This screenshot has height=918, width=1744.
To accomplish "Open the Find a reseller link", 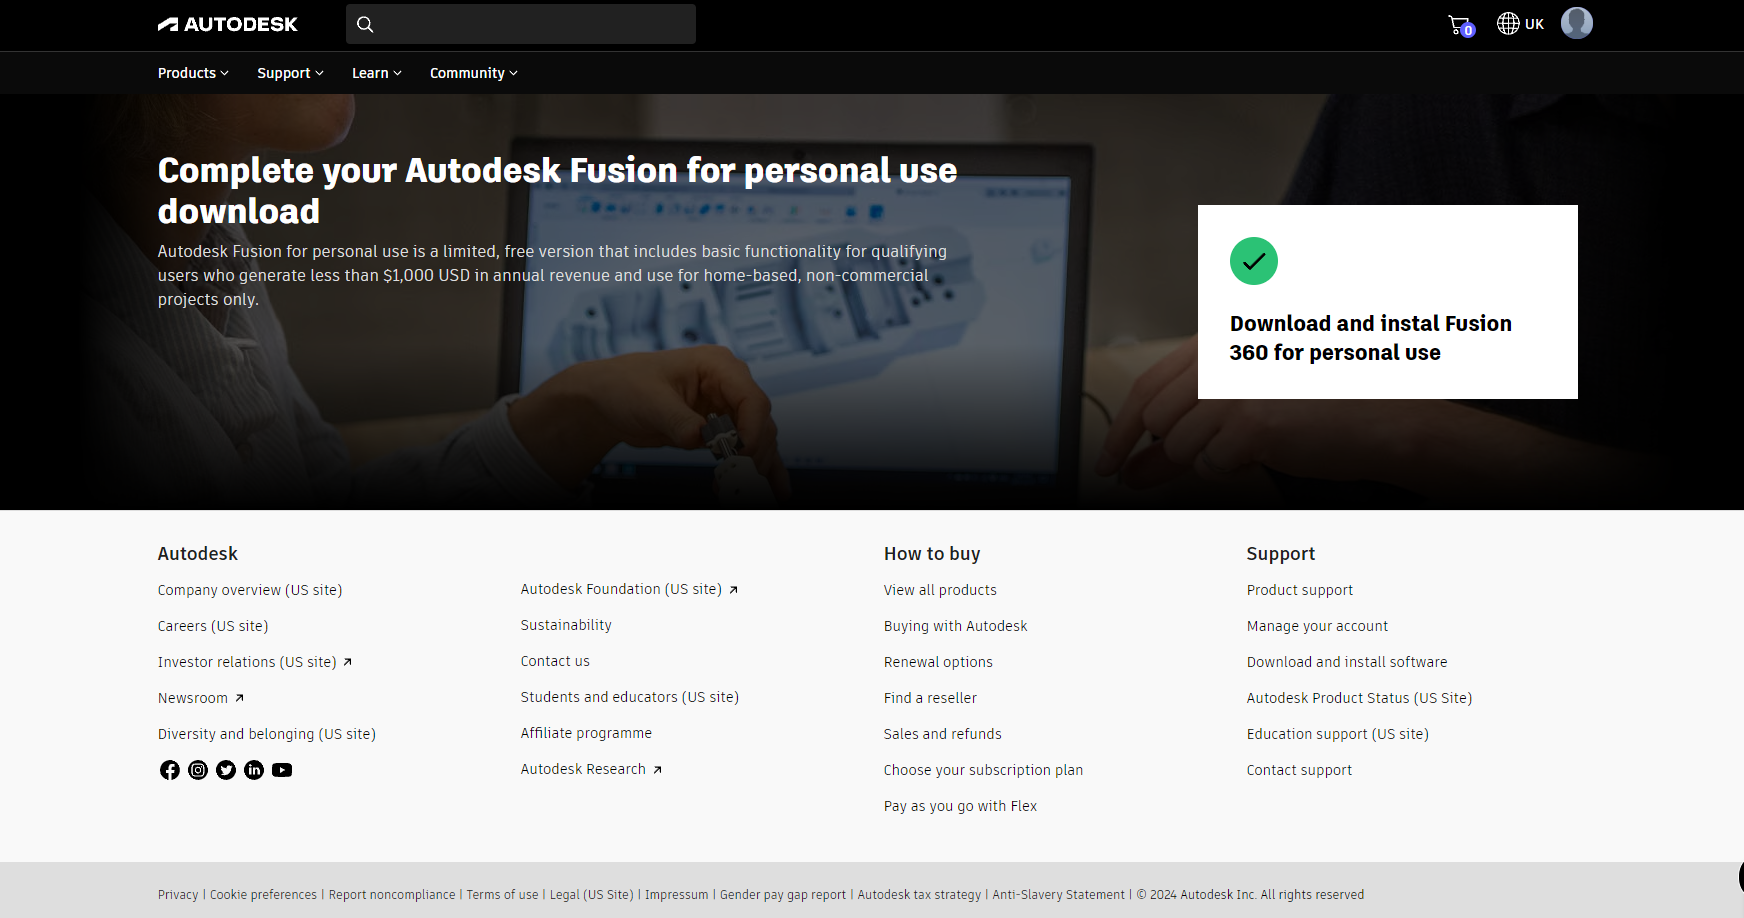I will point(930,698).
